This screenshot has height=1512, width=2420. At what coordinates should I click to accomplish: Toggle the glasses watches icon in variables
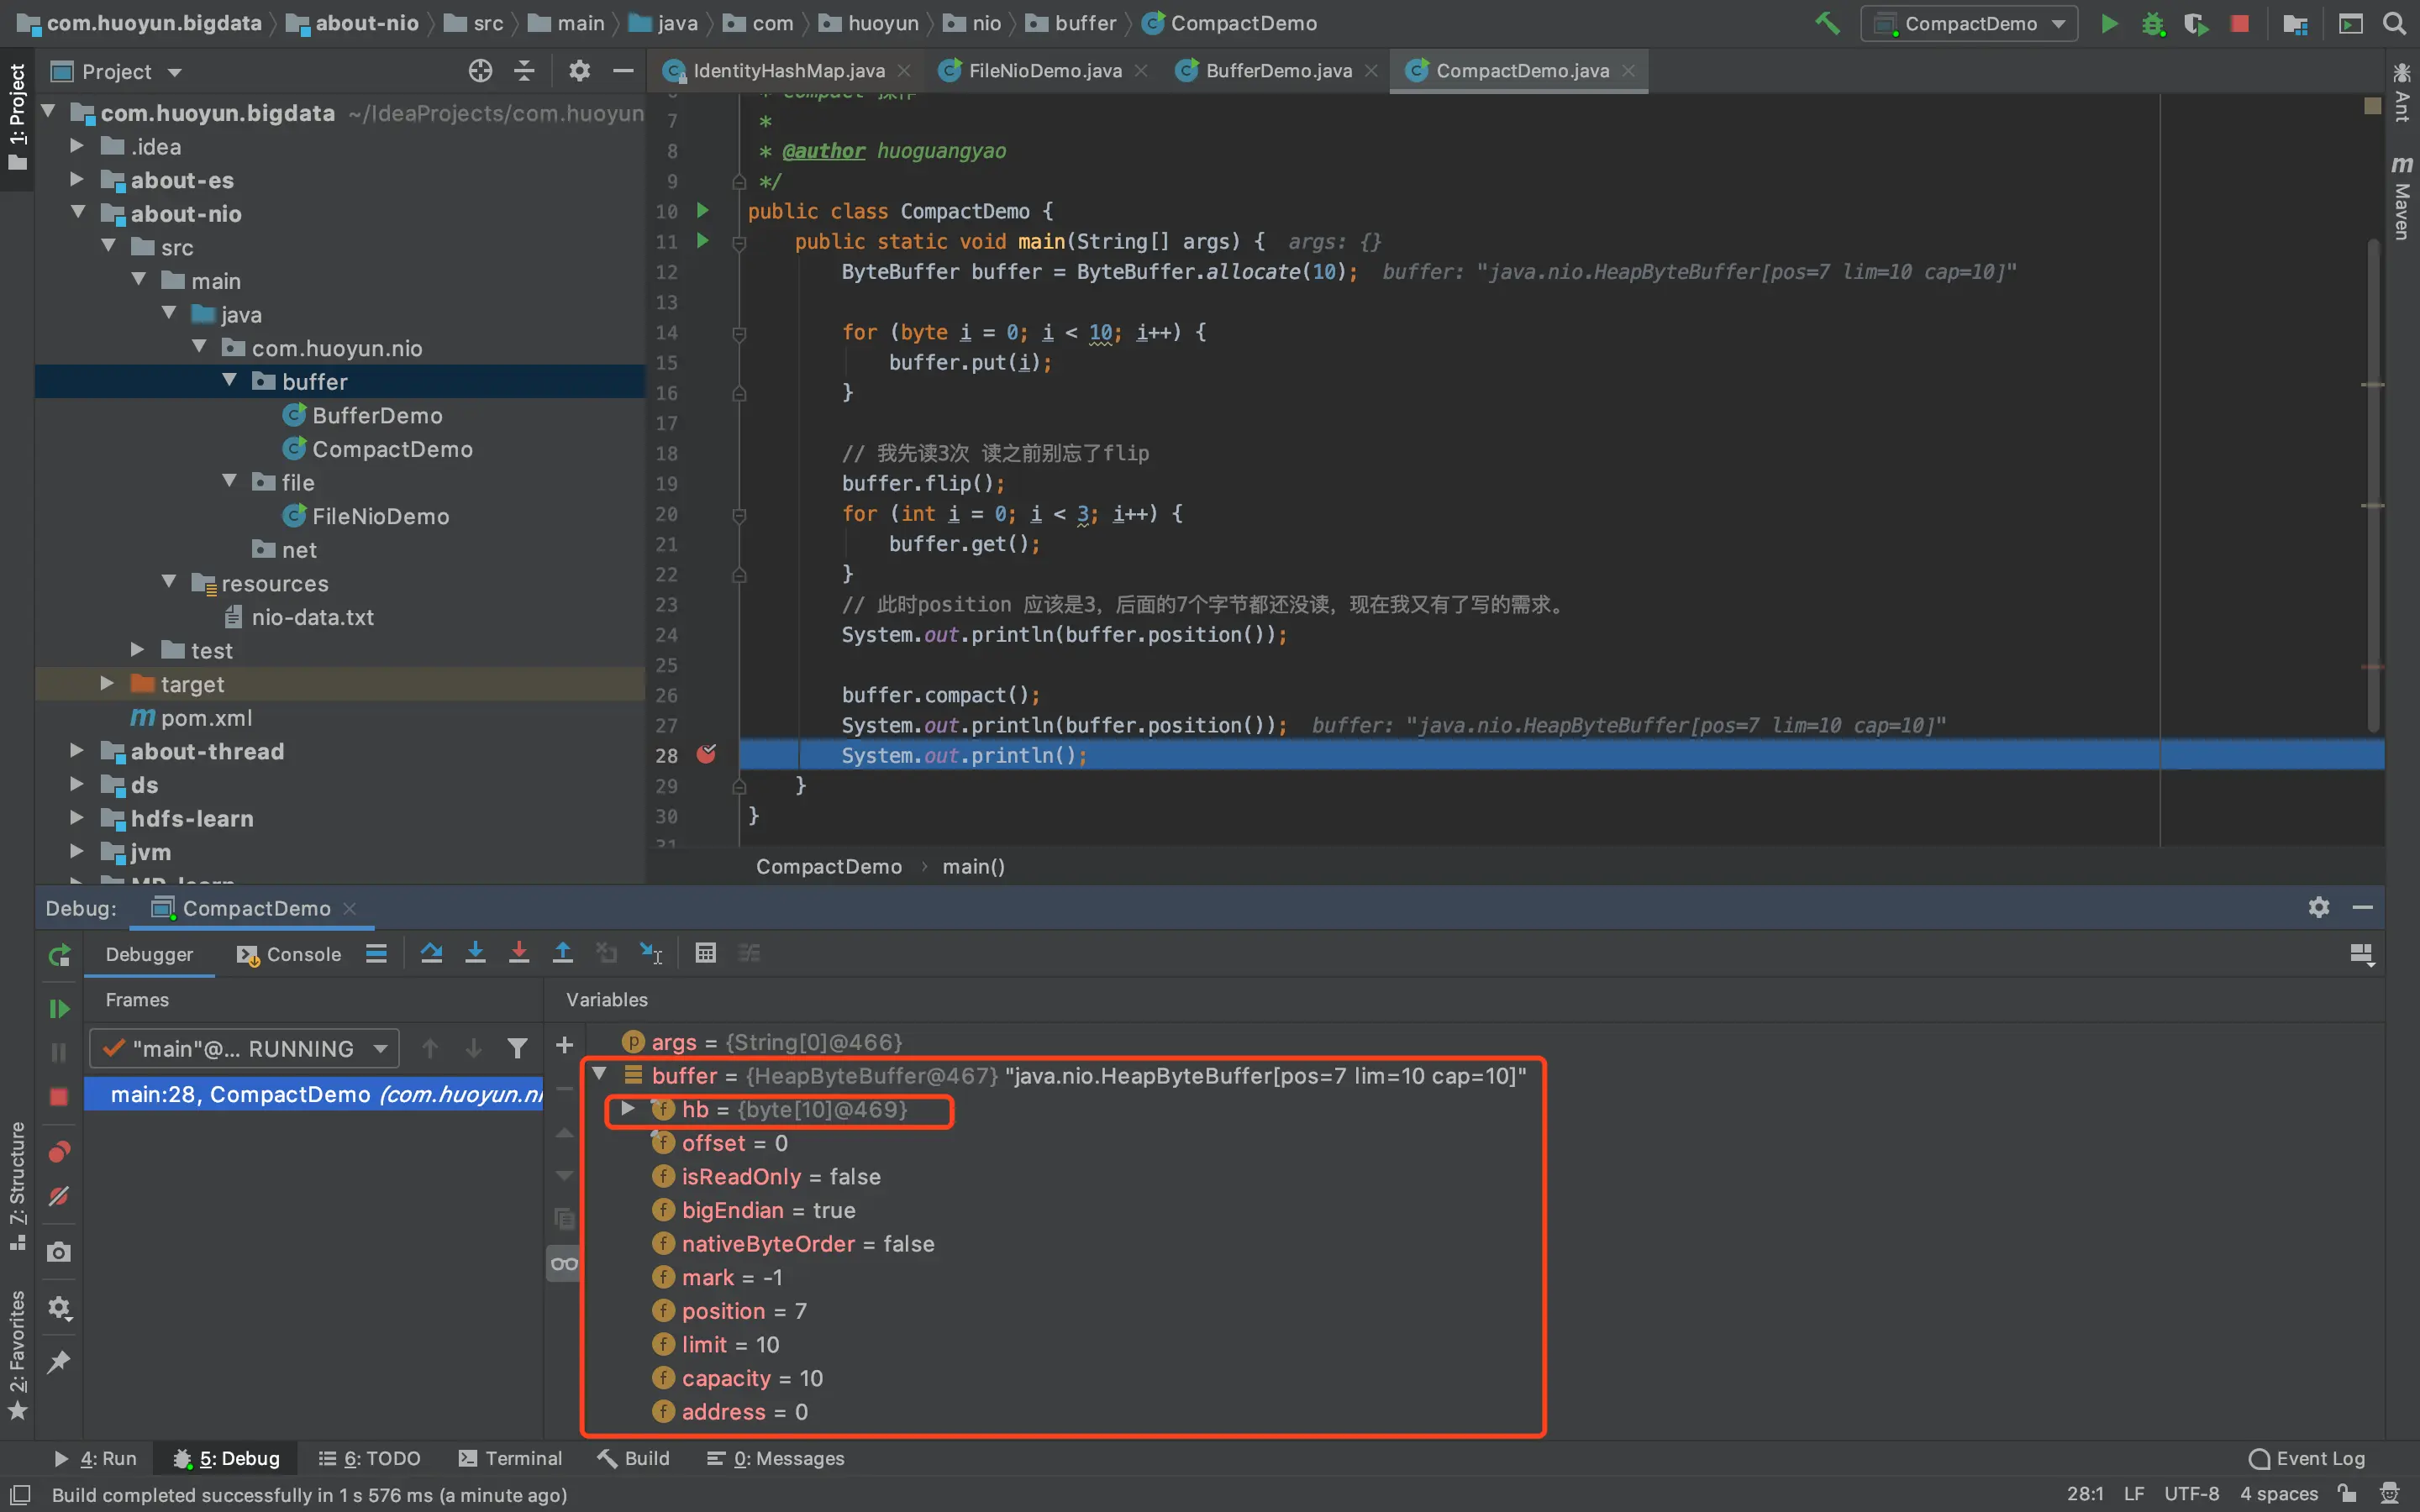tap(564, 1264)
